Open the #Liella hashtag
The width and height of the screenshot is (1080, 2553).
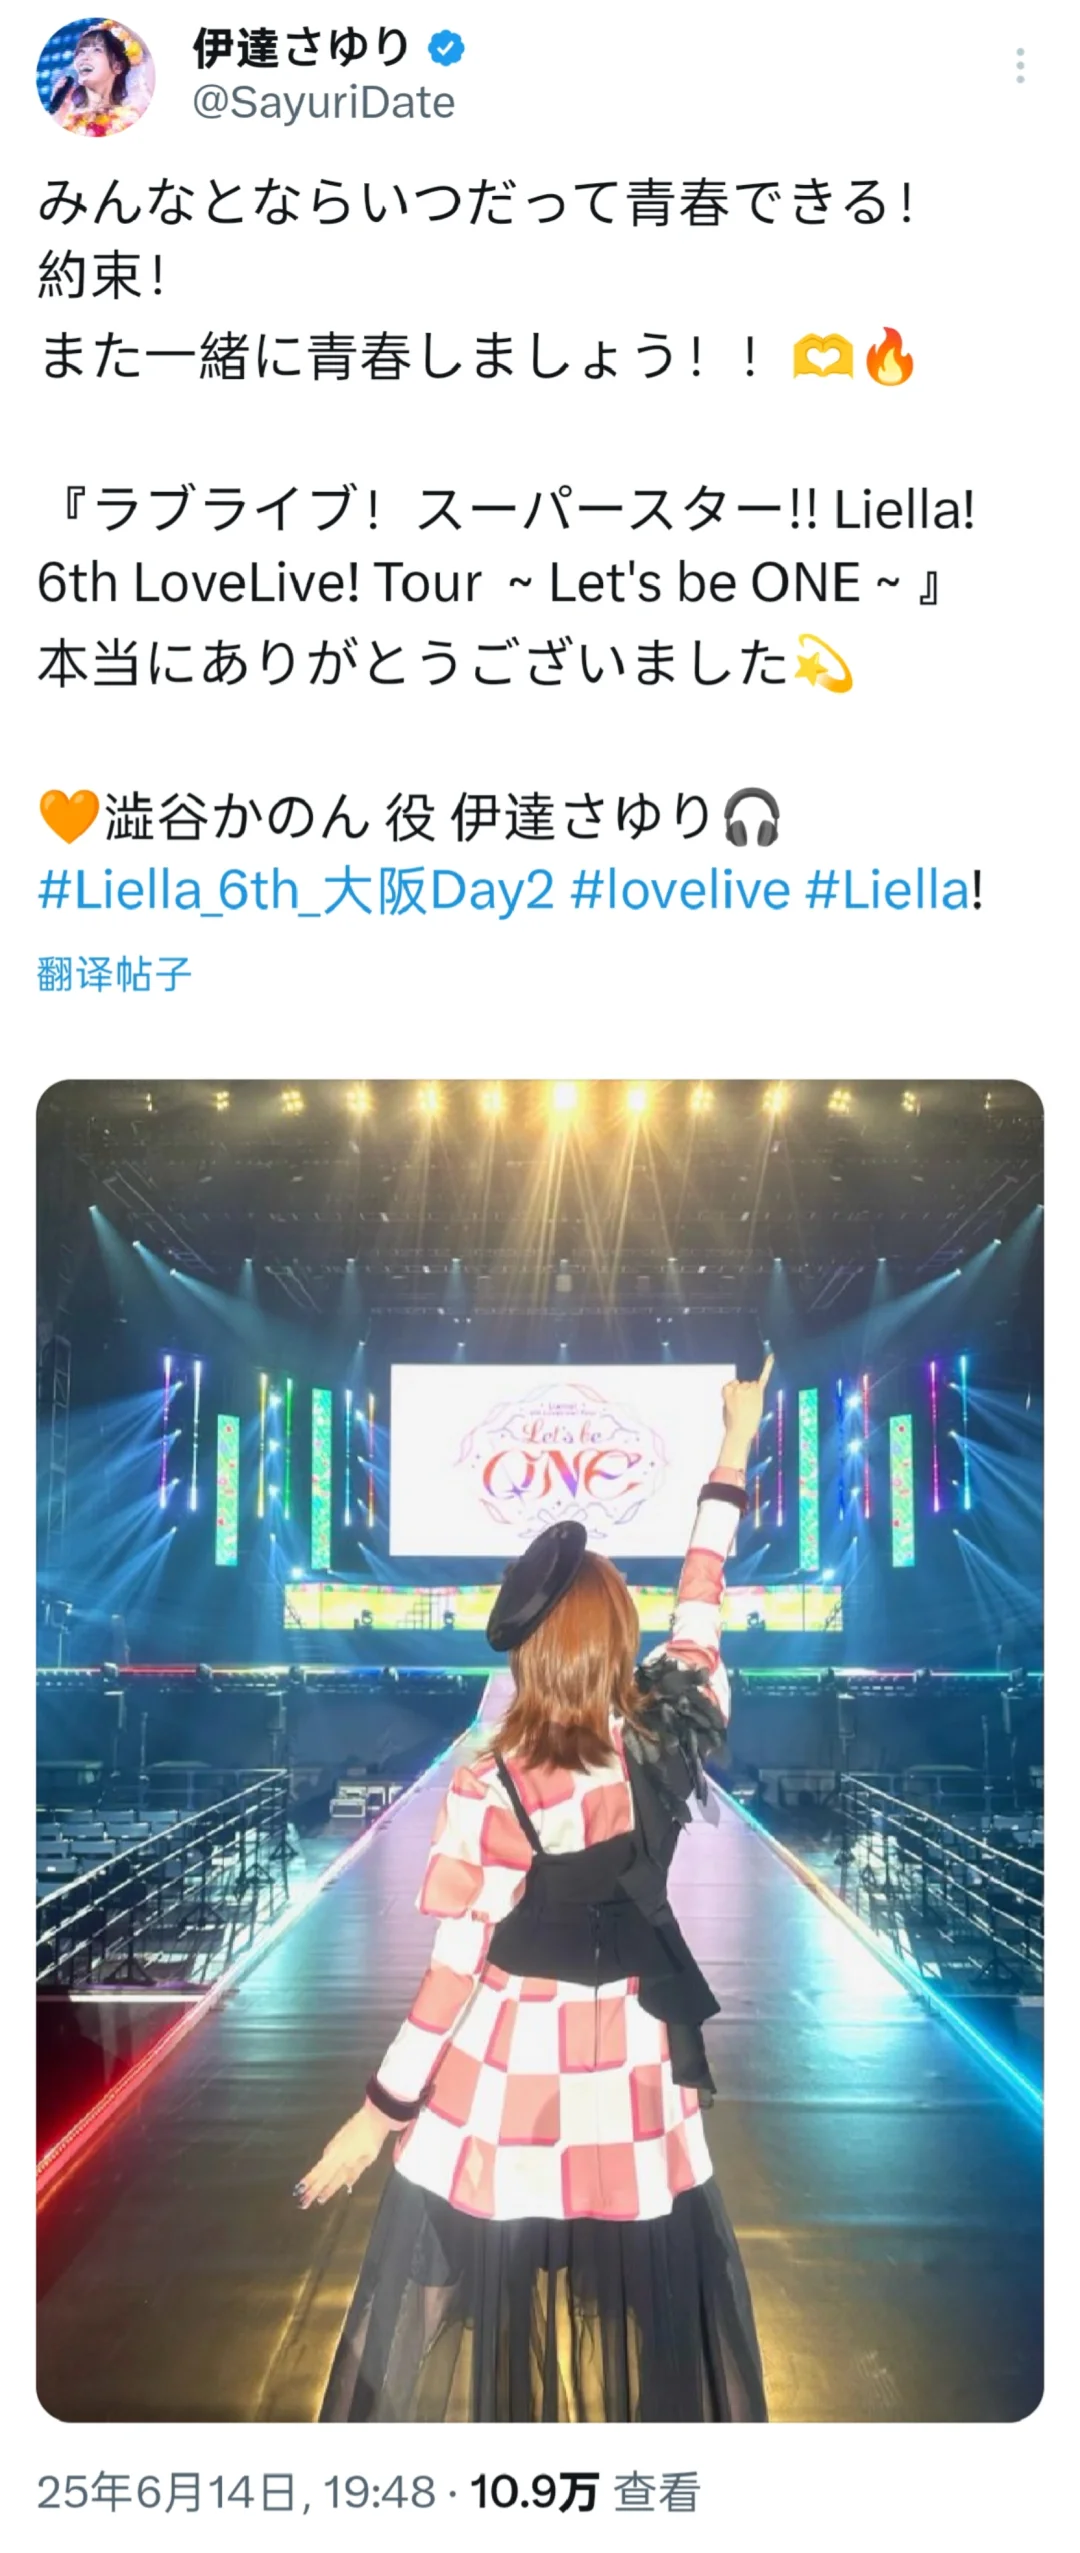888,890
